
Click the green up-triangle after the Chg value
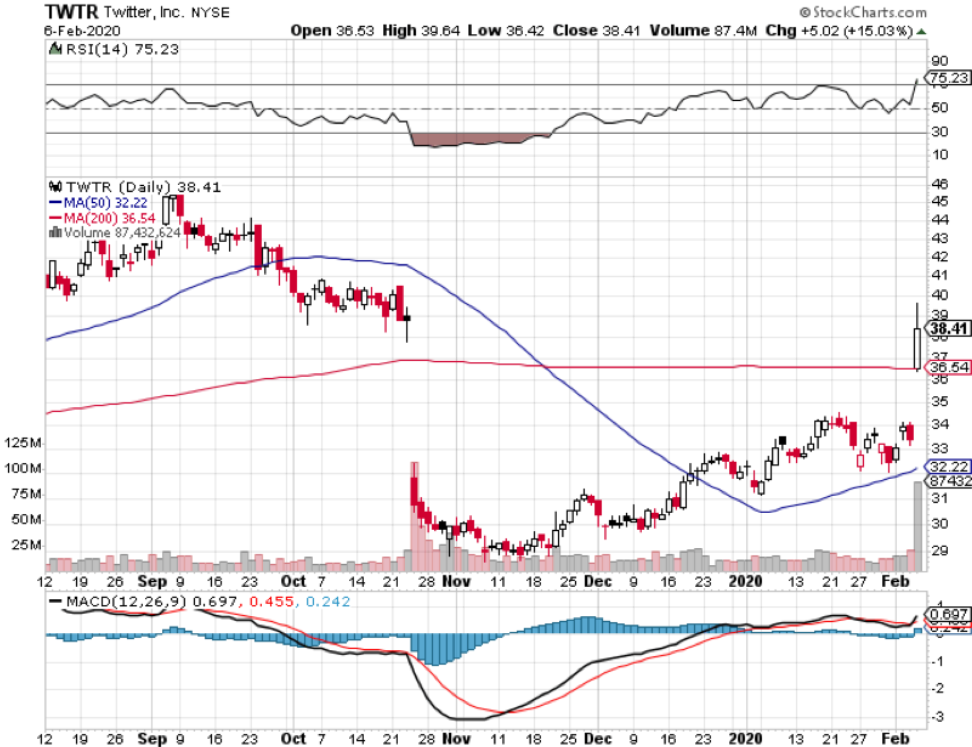click(x=922, y=31)
